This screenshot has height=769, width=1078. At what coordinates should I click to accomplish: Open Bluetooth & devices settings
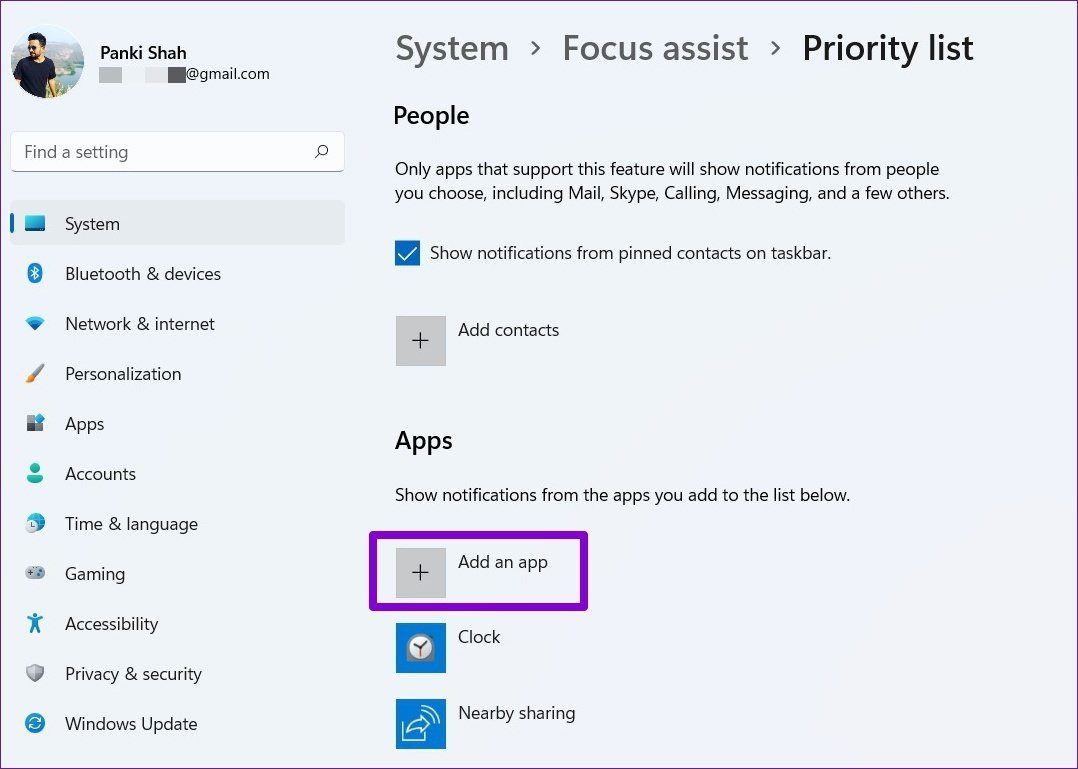click(x=143, y=274)
